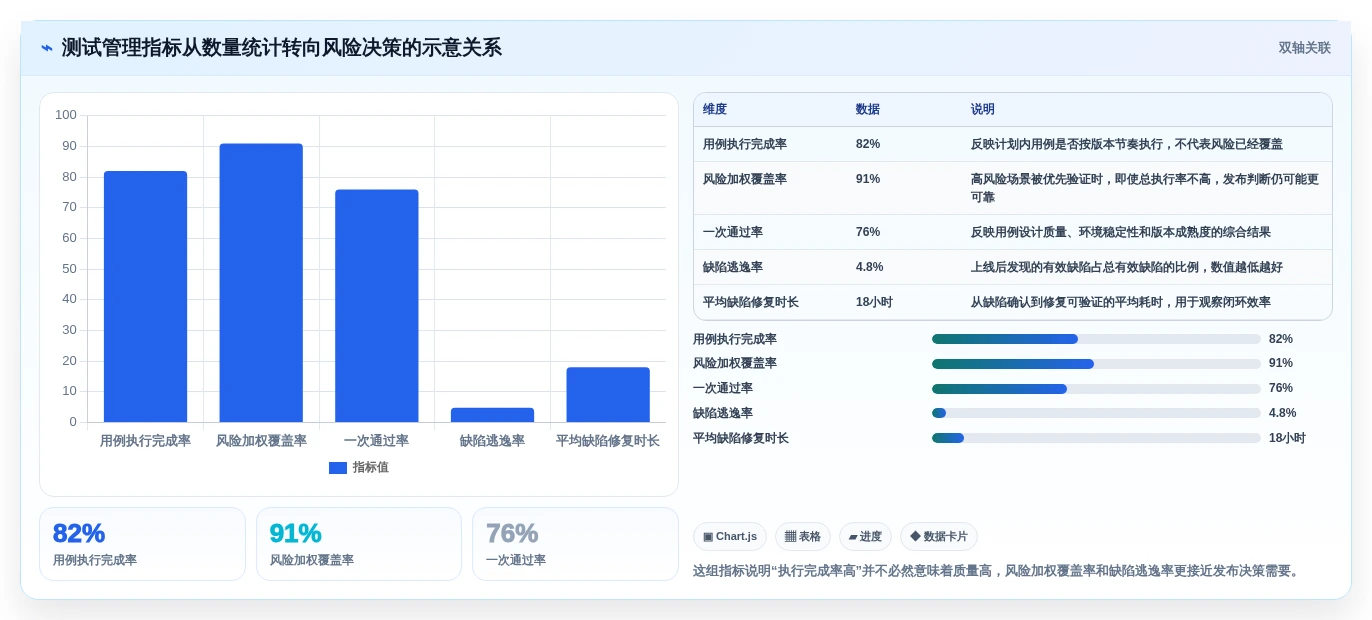Click x-axis label 平均缺陷修复时长 under chart

608,441
